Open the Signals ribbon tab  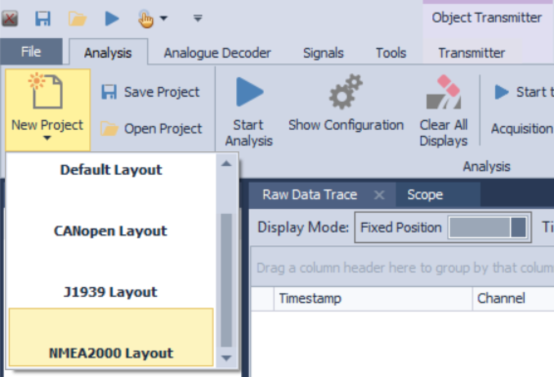323,53
